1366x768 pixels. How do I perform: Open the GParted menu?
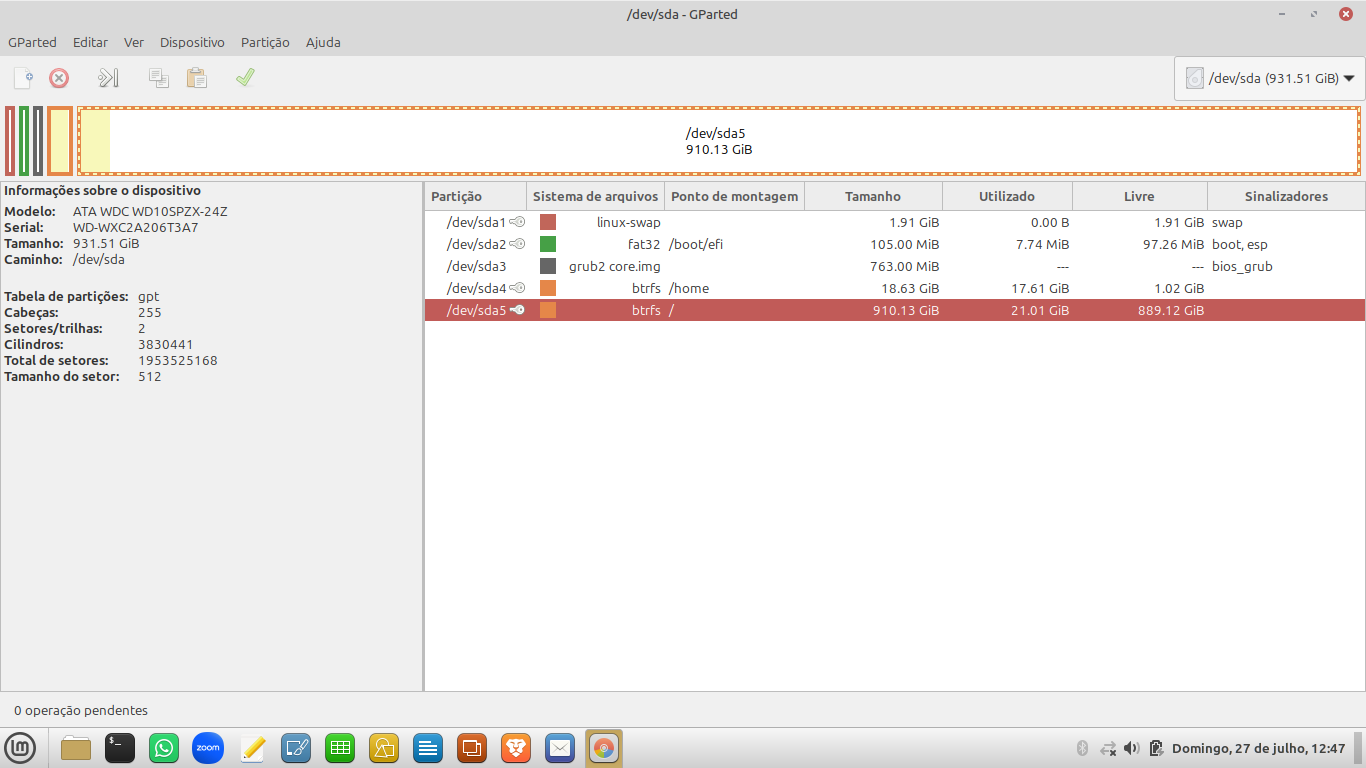(x=32, y=42)
